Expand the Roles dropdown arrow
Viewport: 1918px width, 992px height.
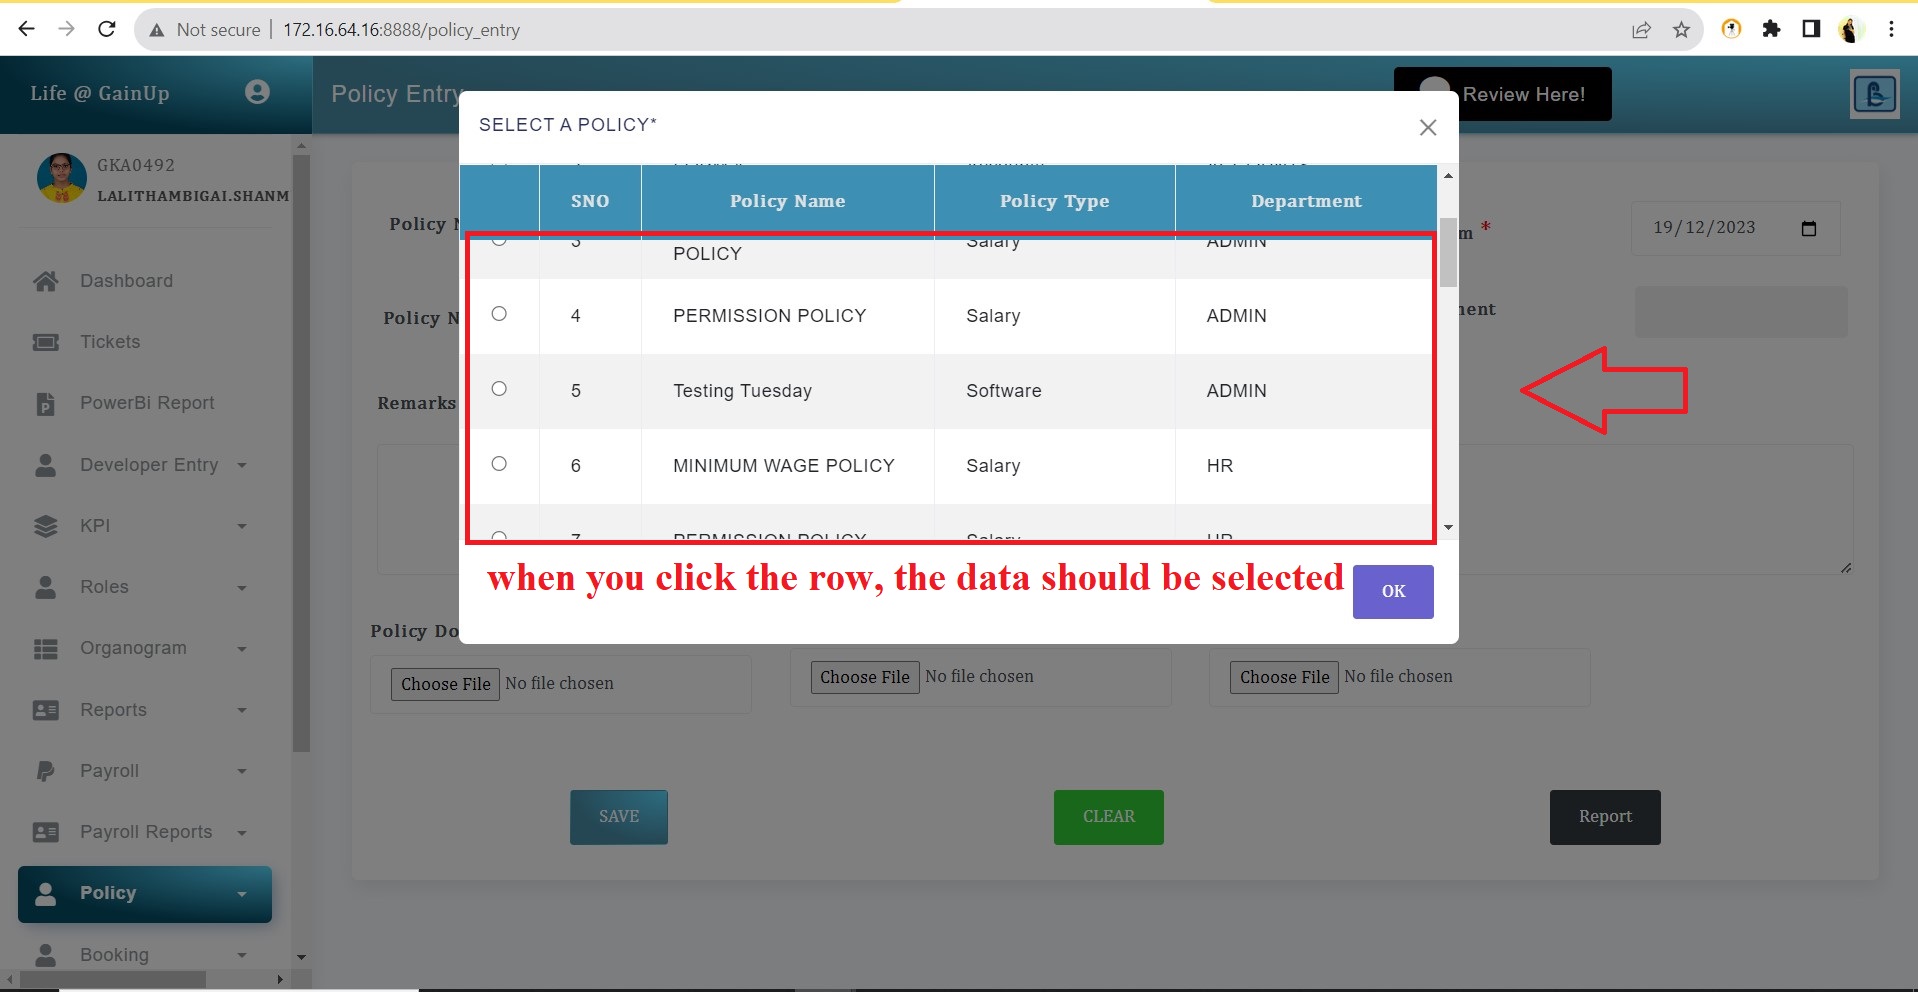pyautogui.click(x=242, y=588)
